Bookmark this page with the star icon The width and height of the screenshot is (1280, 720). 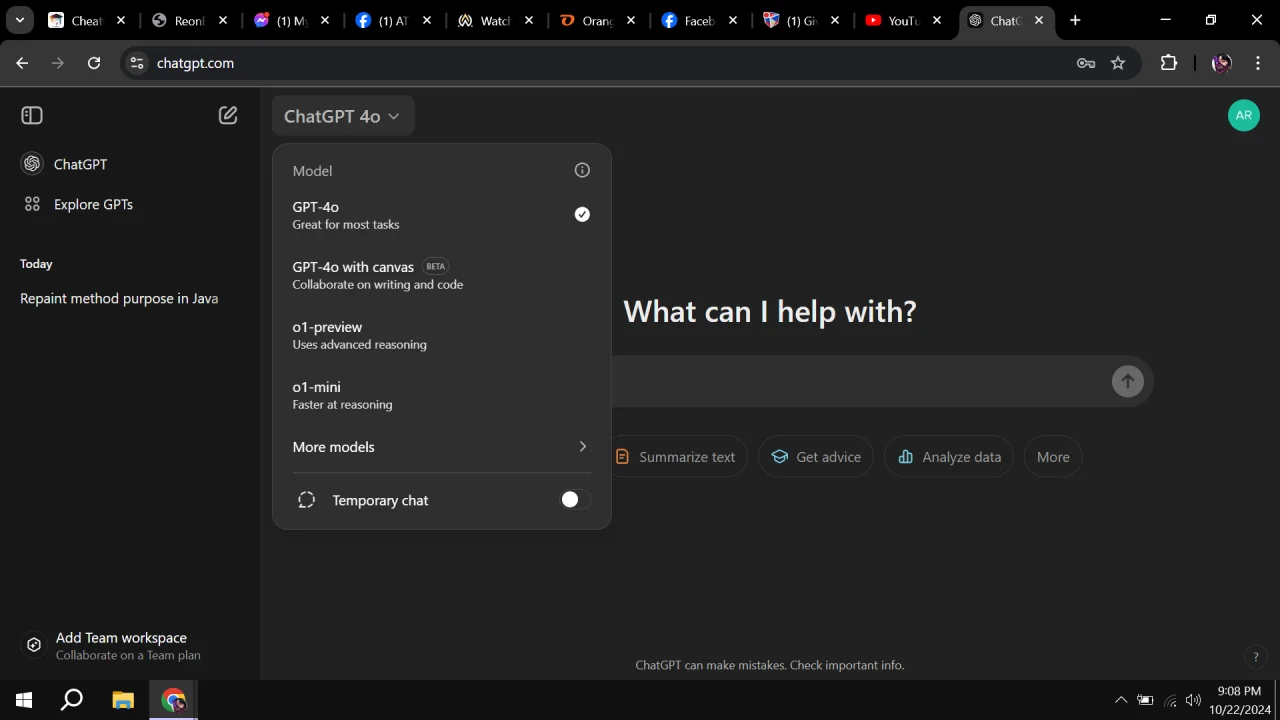1118,63
